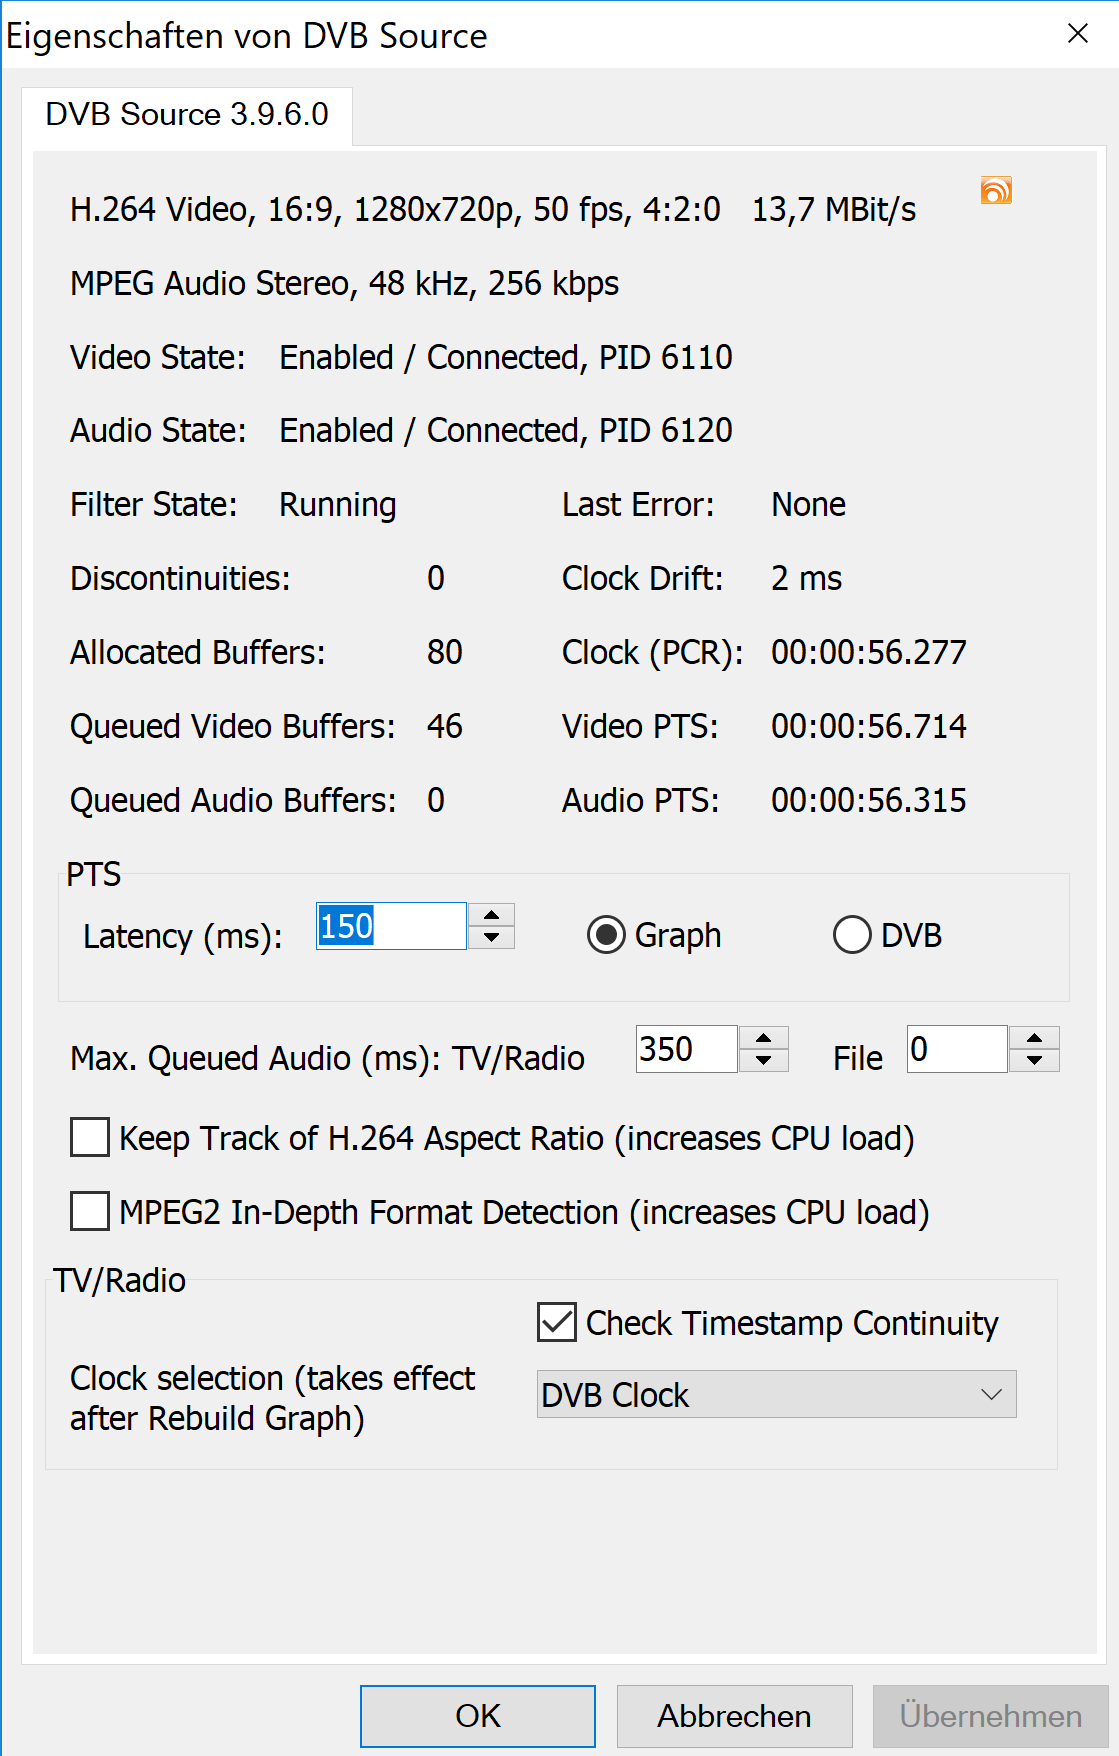Increase TV/Radio max queued audio value
1119x1756 pixels.
(x=764, y=1038)
